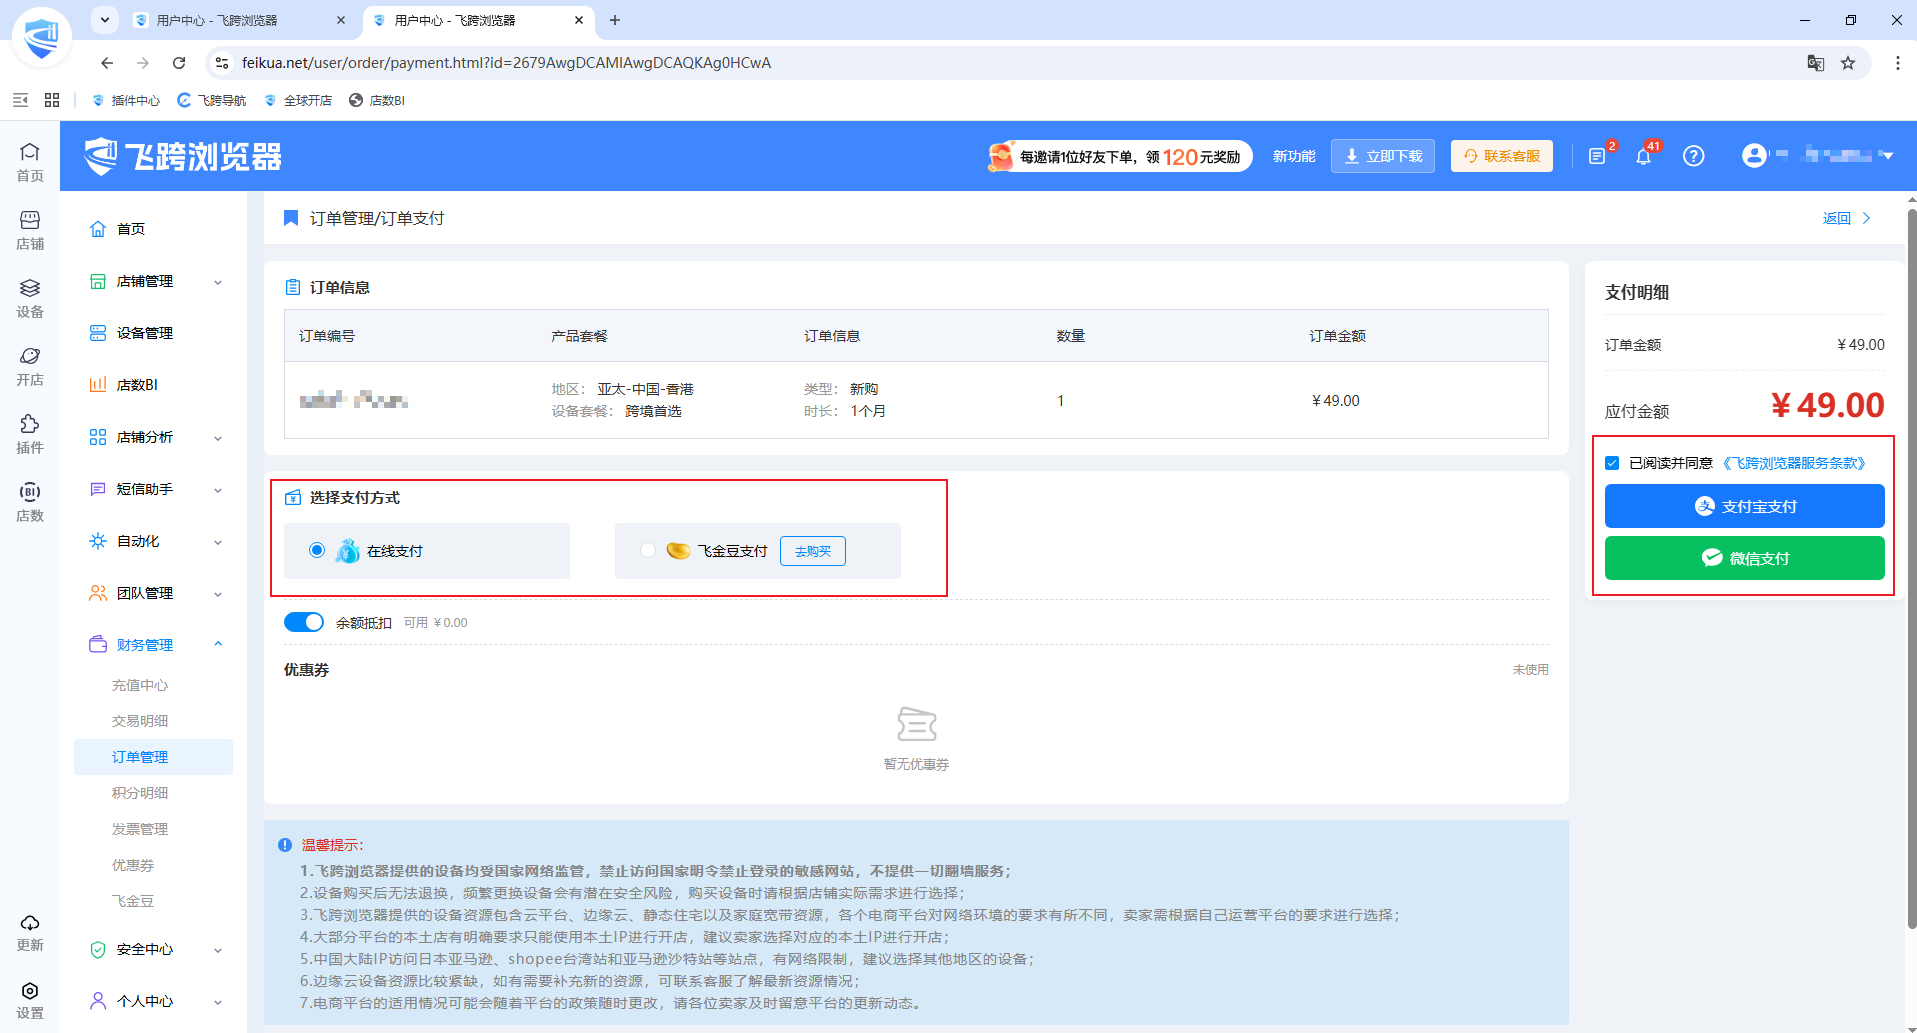Open 店铺 in the far-left icon rail
Image resolution: width=1917 pixels, height=1033 pixels.
click(30, 230)
